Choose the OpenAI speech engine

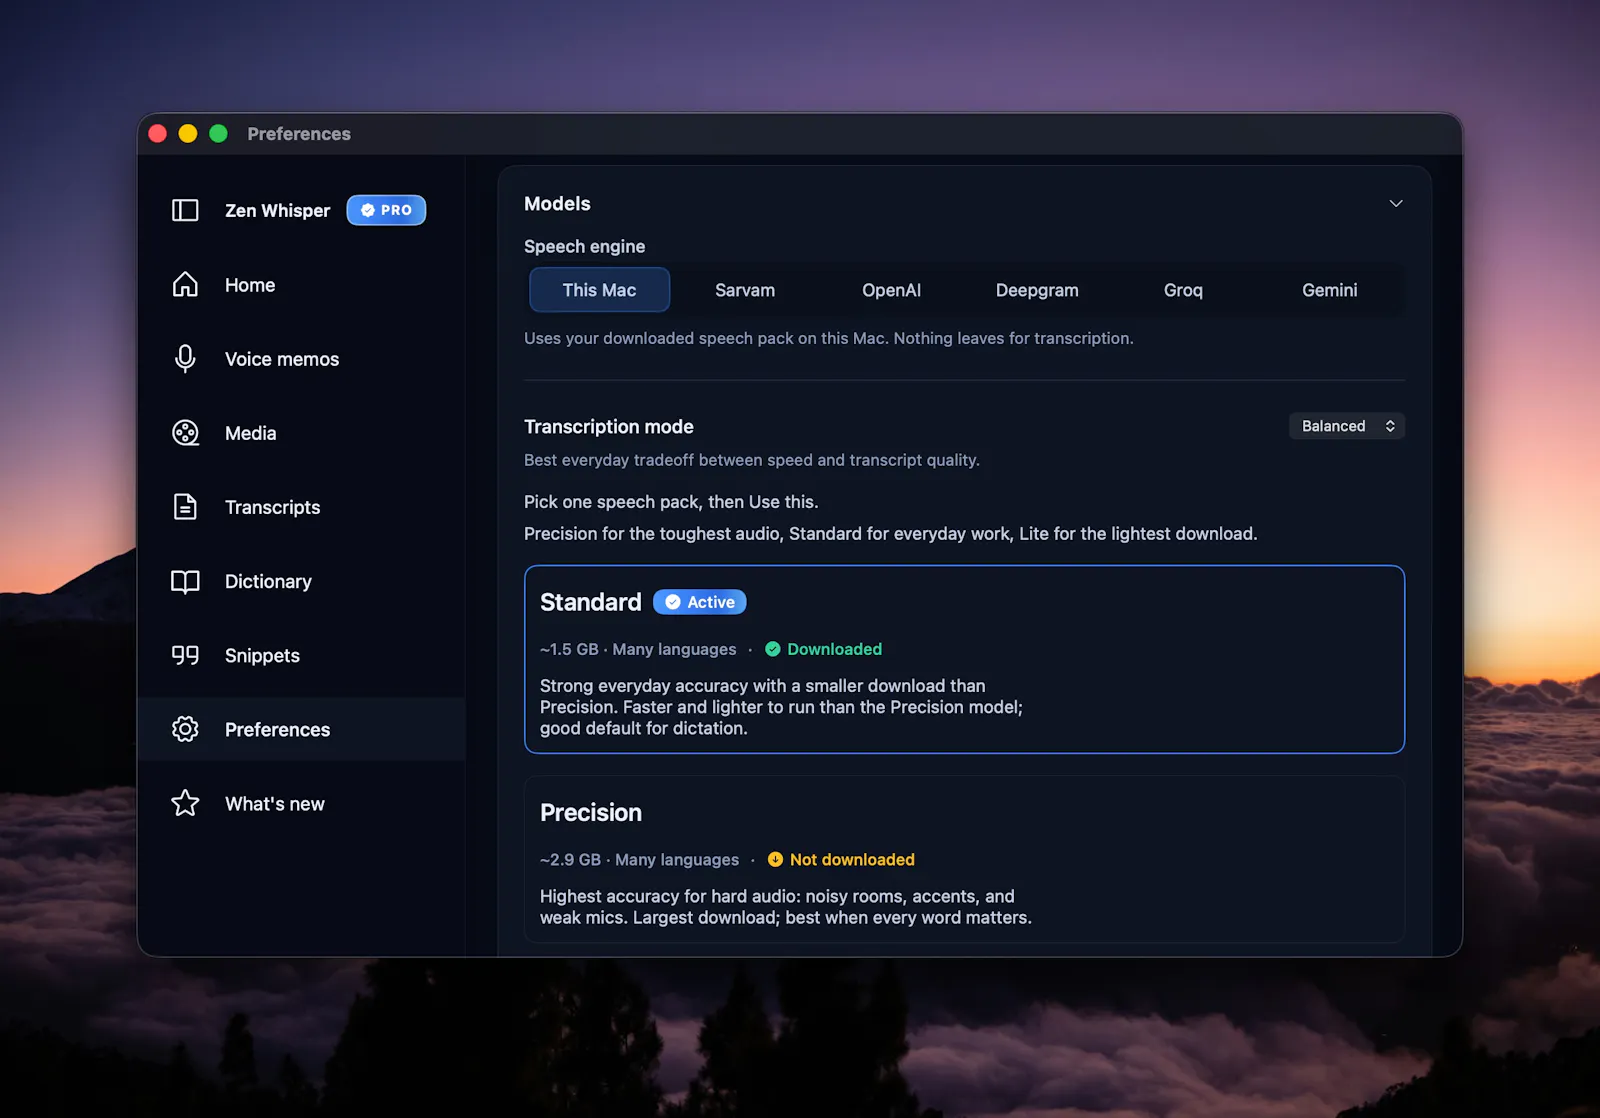point(891,290)
